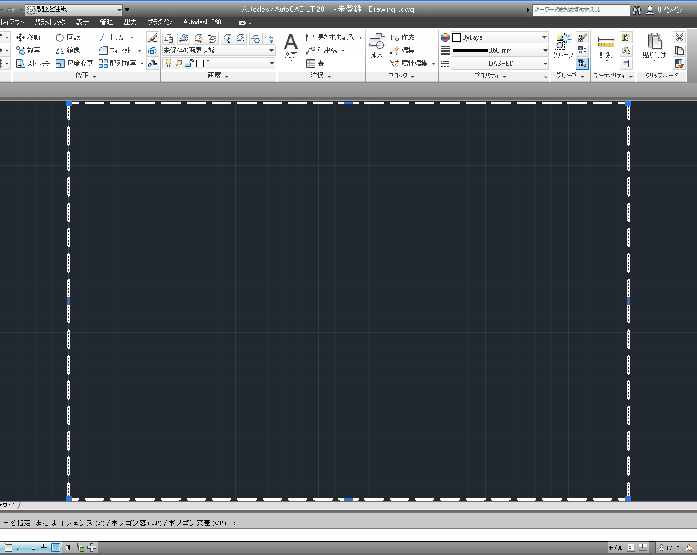Image resolution: width=697 pixels, height=555 pixels.
Task: Open Layer Properties manager icon
Action: coord(168,39)
